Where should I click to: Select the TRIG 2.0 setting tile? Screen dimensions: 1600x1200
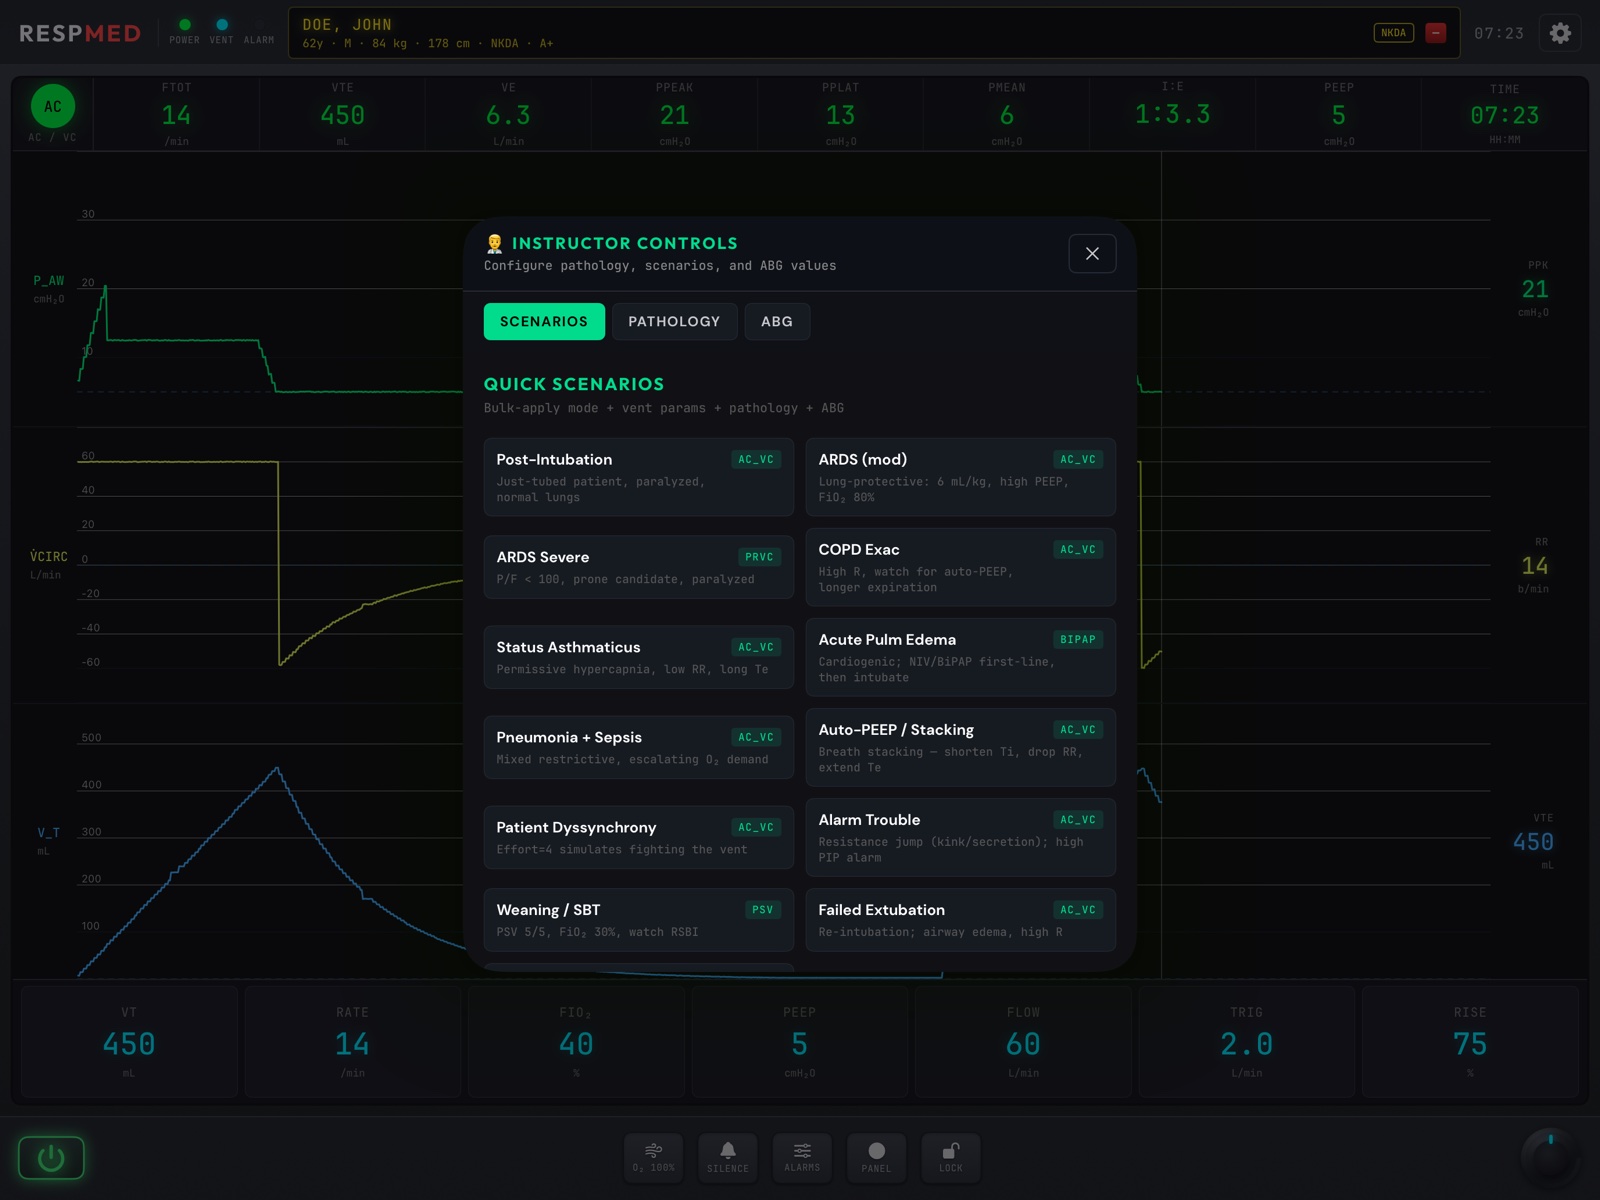click(1246, 1042)
